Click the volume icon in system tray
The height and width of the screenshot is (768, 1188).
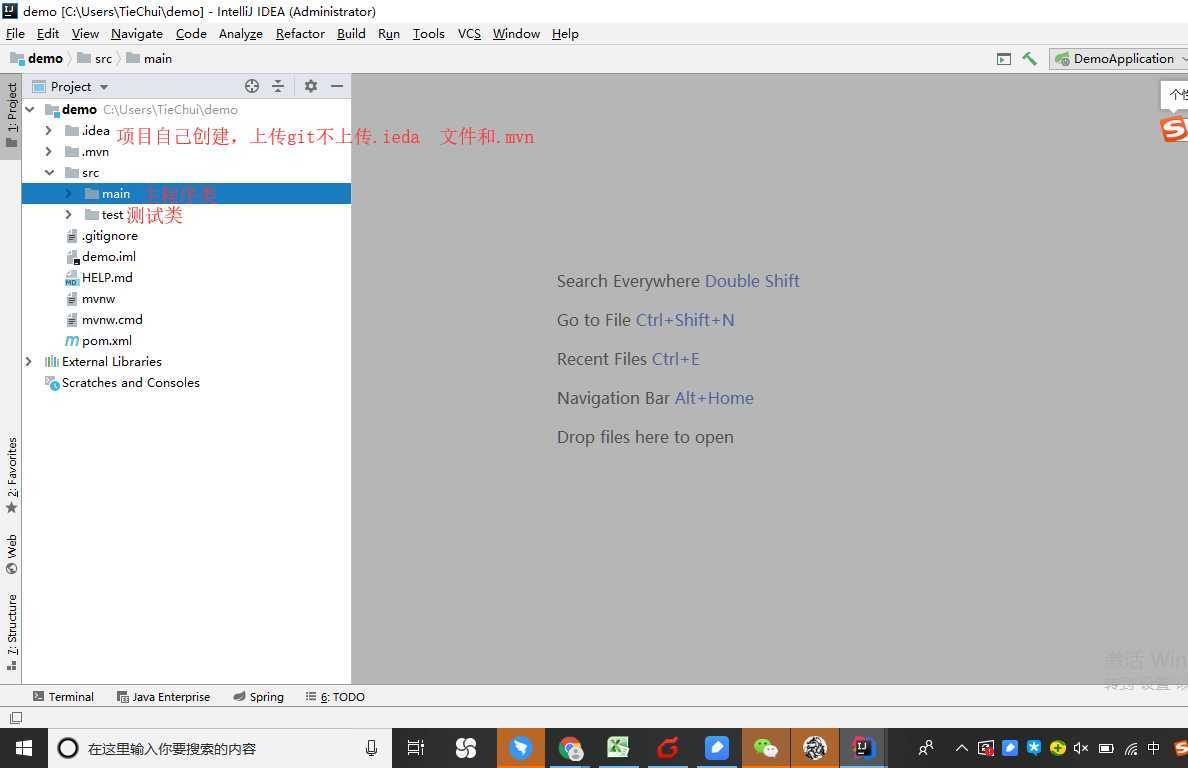tap(1081, 748)
